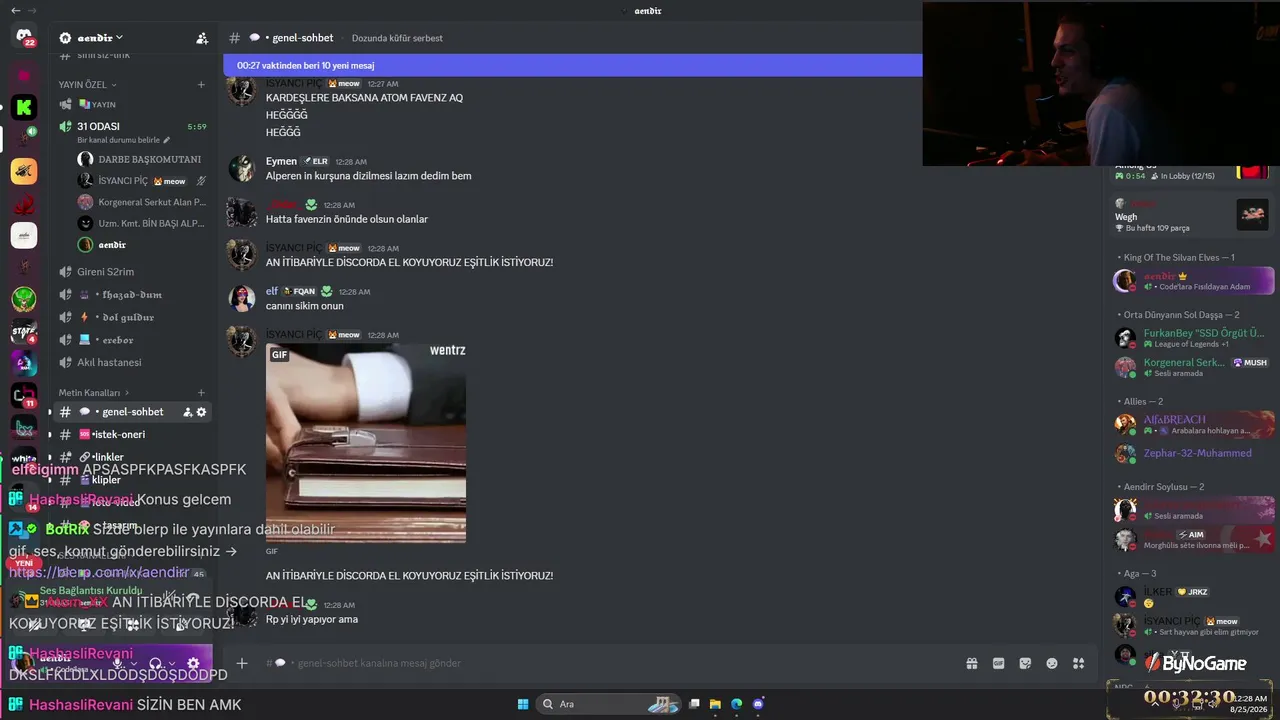Open the white rounded server icon

(24, 235)
